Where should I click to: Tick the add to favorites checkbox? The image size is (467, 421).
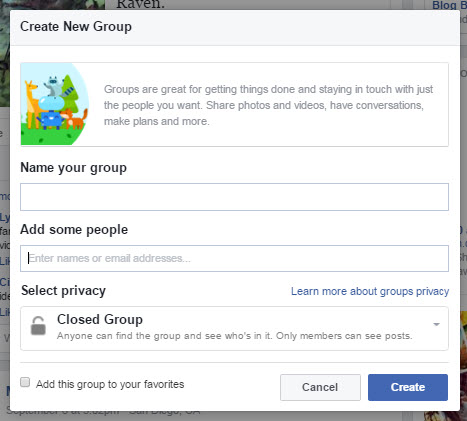(25, 382)
